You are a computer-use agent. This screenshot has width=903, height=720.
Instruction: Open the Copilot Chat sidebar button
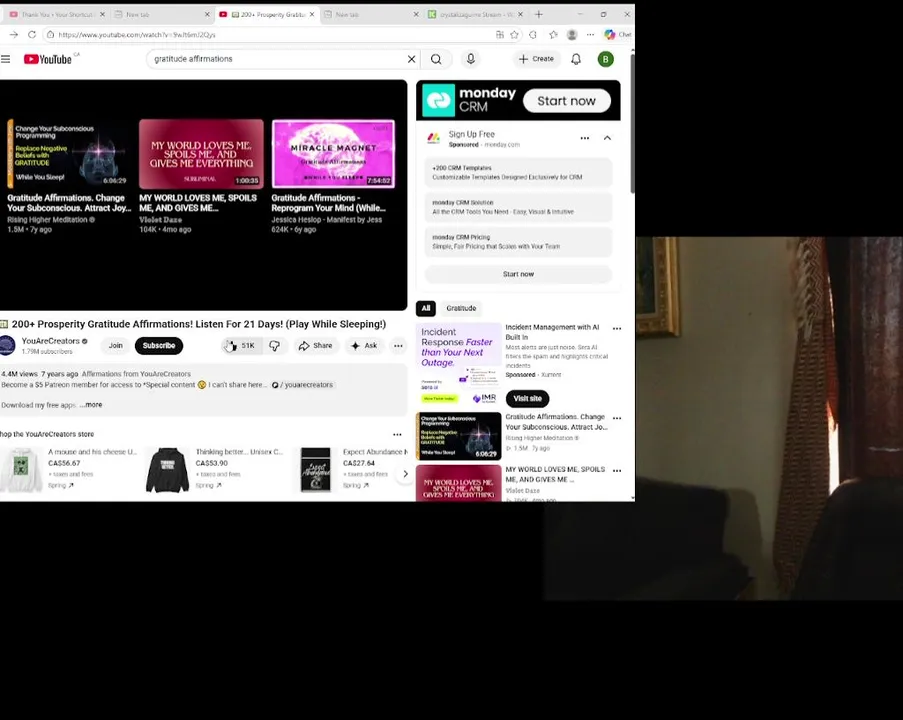(617, 35)
